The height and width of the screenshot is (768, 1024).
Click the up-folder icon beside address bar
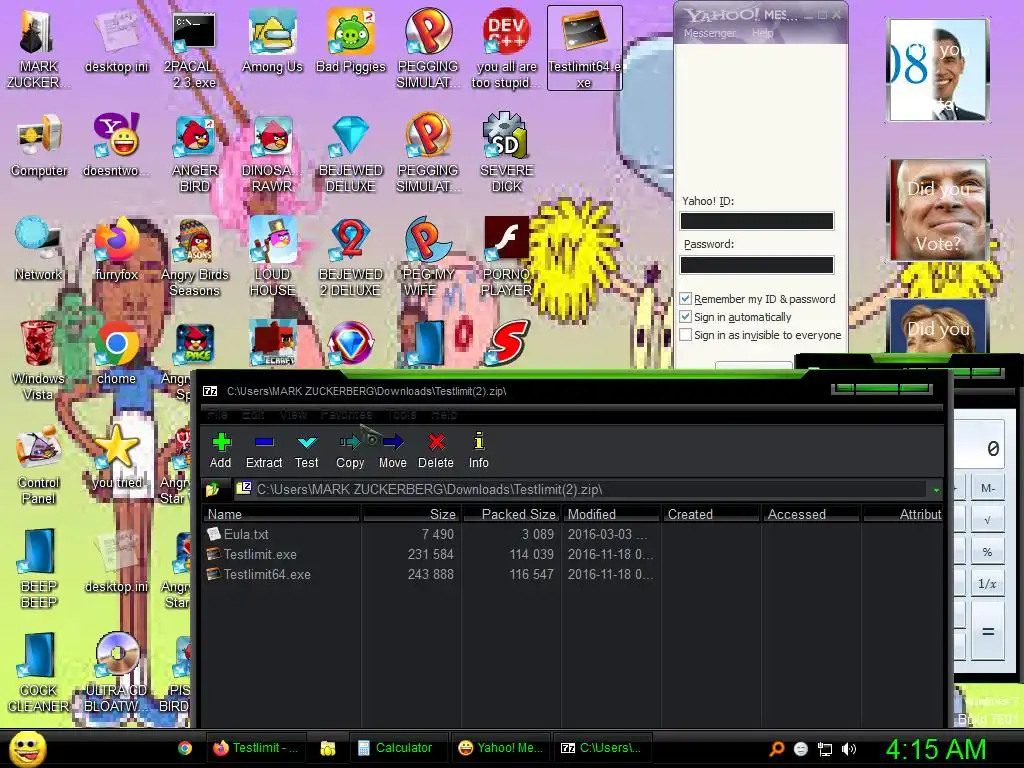pyautogui.click(x=212, y=488)
